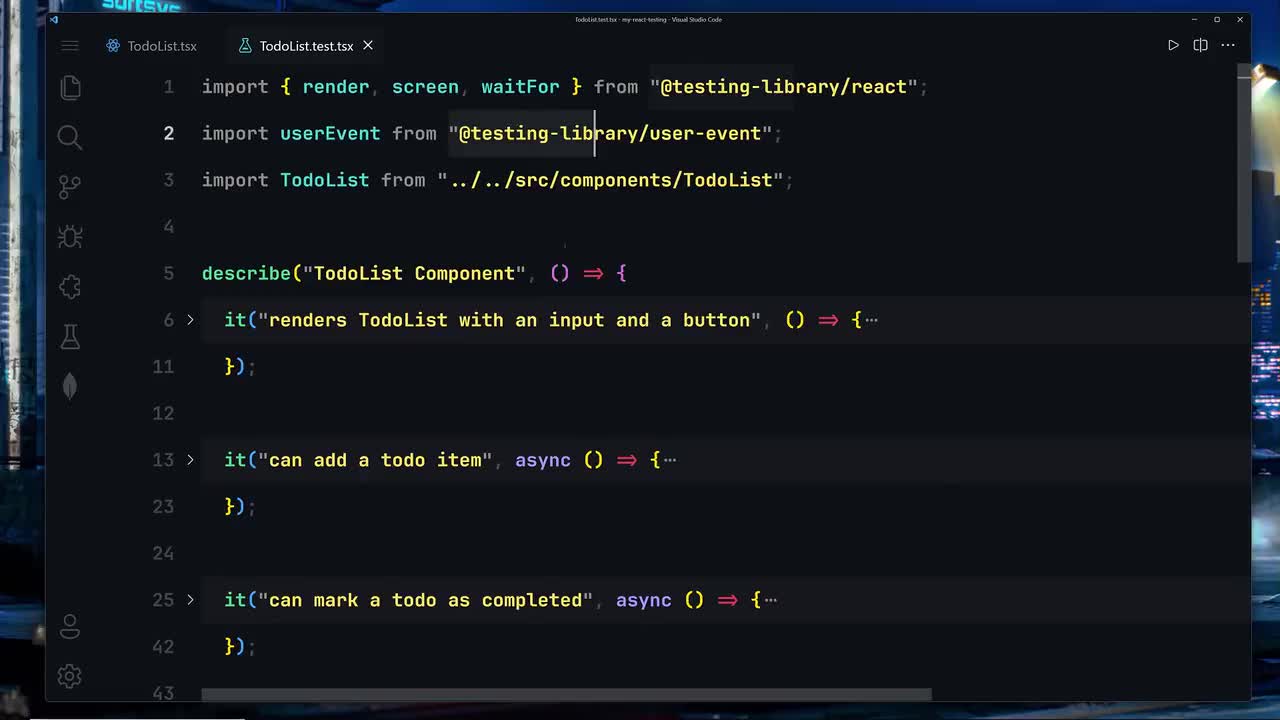Unfold ellipsis after 'can mark a todo as completed'

click(771, 600)
